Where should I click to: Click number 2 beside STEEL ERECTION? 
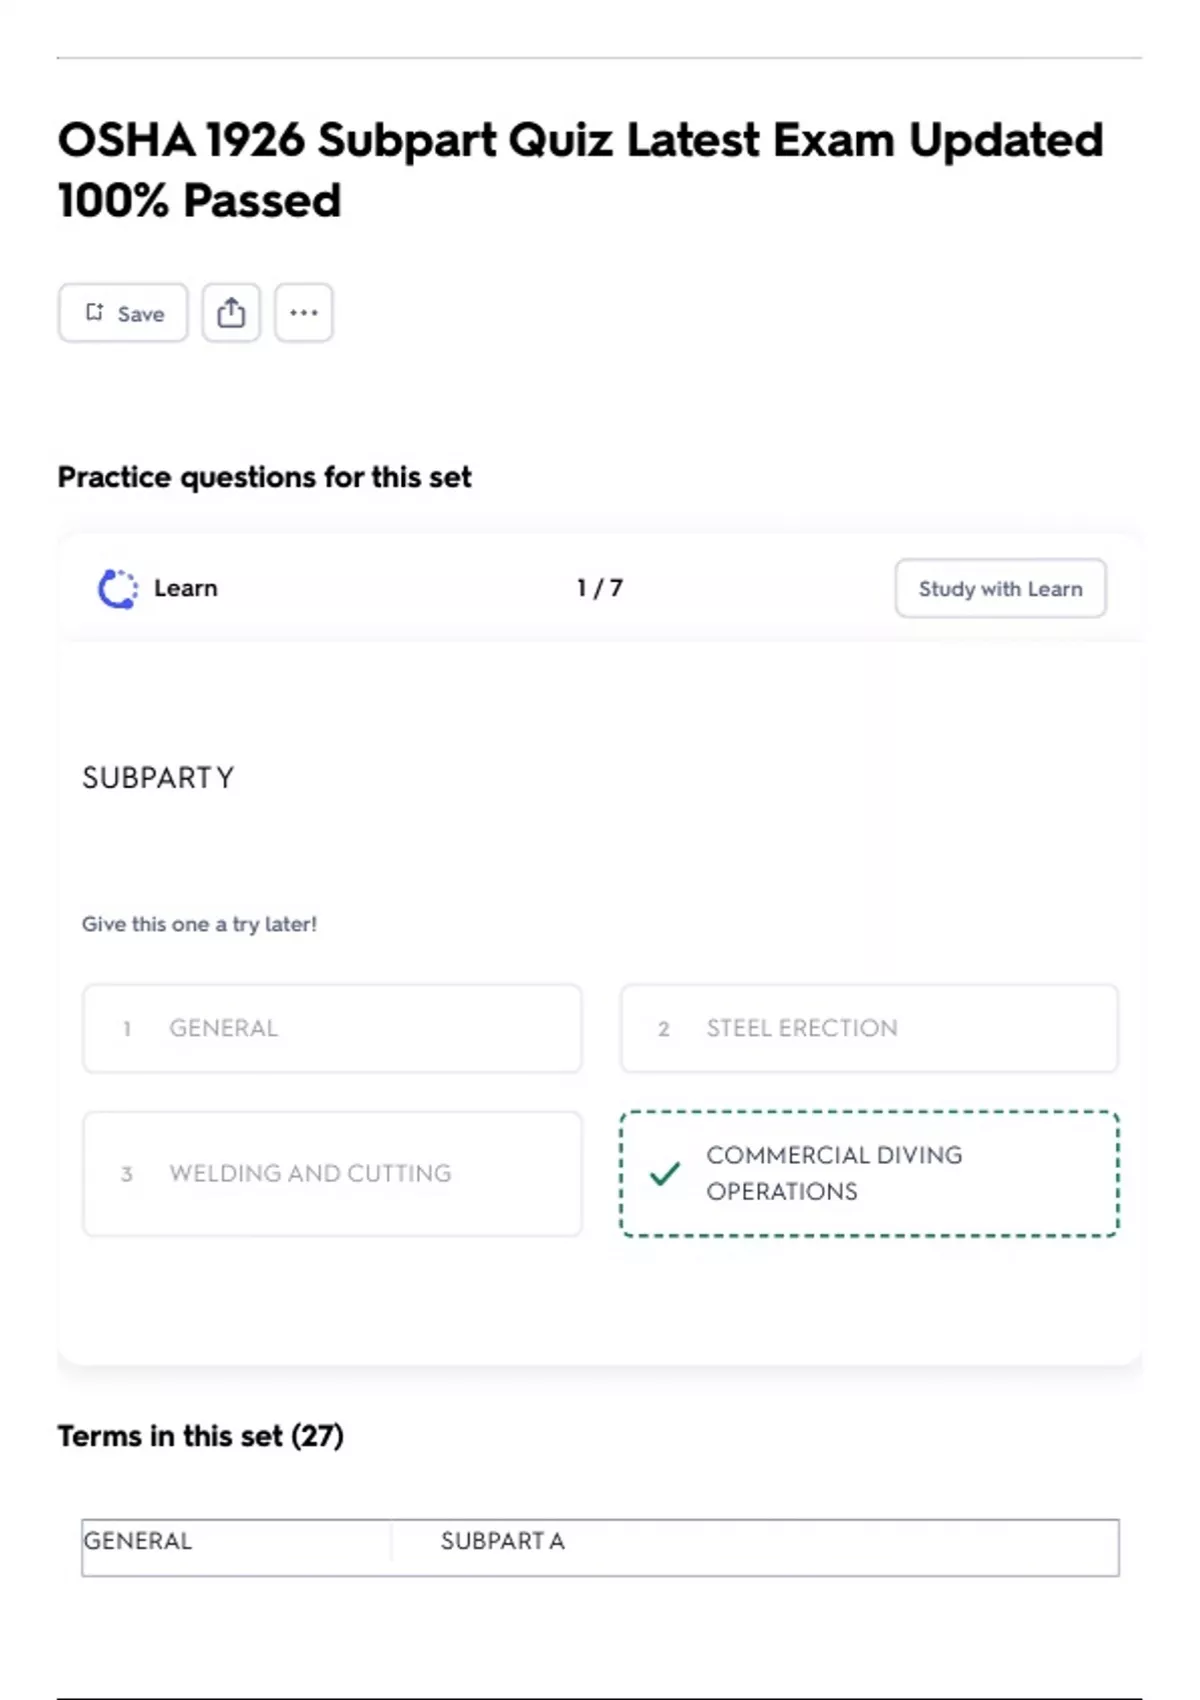pyautogui.click(x=663, y=1029)
